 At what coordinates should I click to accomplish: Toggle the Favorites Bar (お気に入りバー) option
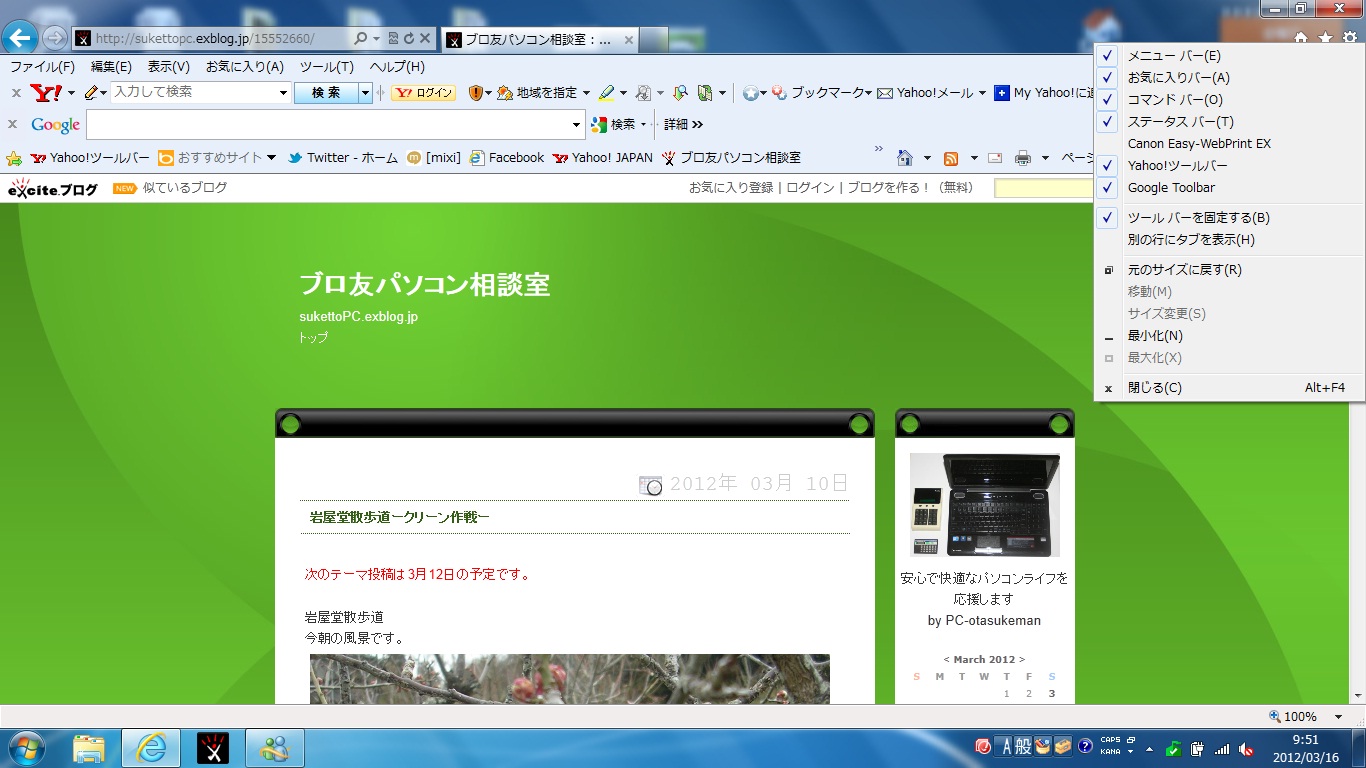tap(1229, 78)
